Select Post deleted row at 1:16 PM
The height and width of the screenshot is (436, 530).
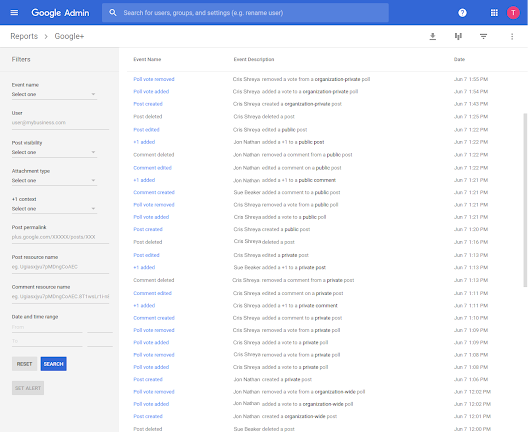[x=327, y=242]
